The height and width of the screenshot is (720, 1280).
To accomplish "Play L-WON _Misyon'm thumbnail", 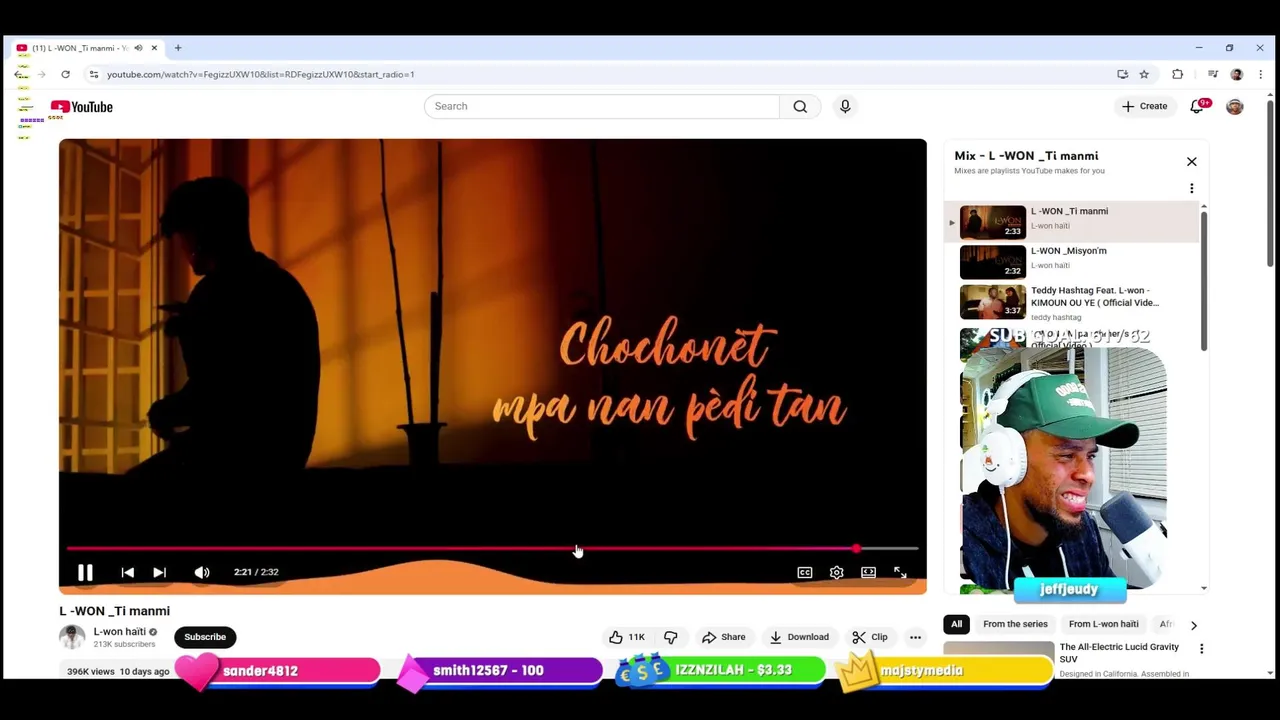I will point(993,262).
